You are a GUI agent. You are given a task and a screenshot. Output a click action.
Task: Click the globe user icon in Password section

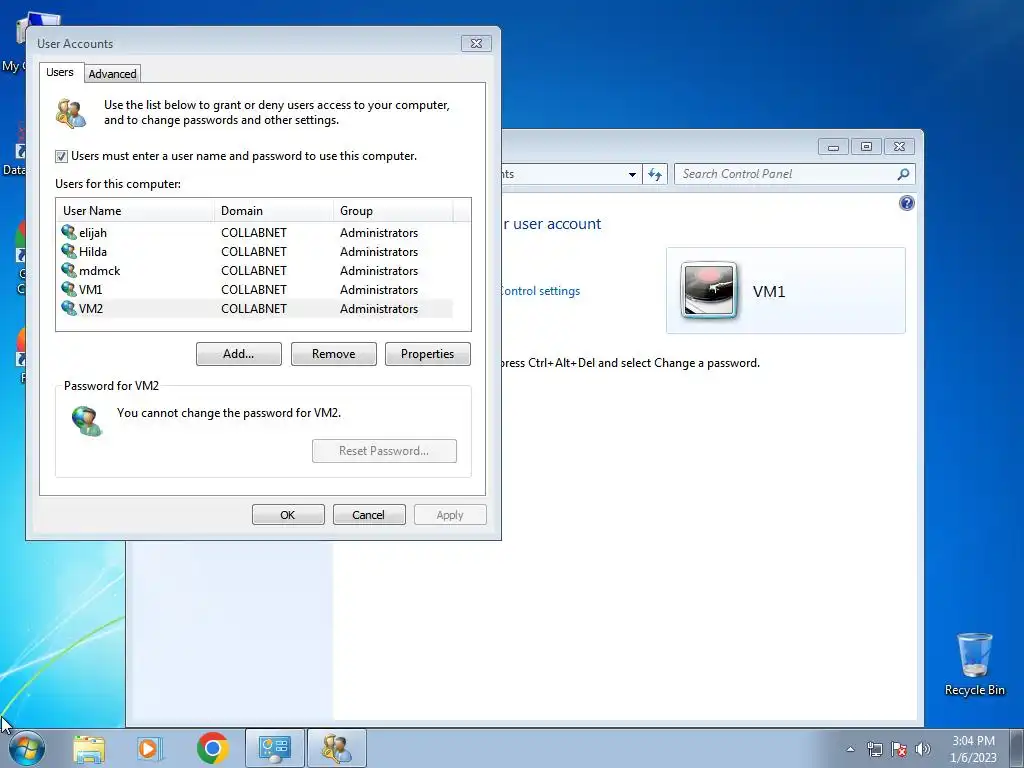pos(87,421)
